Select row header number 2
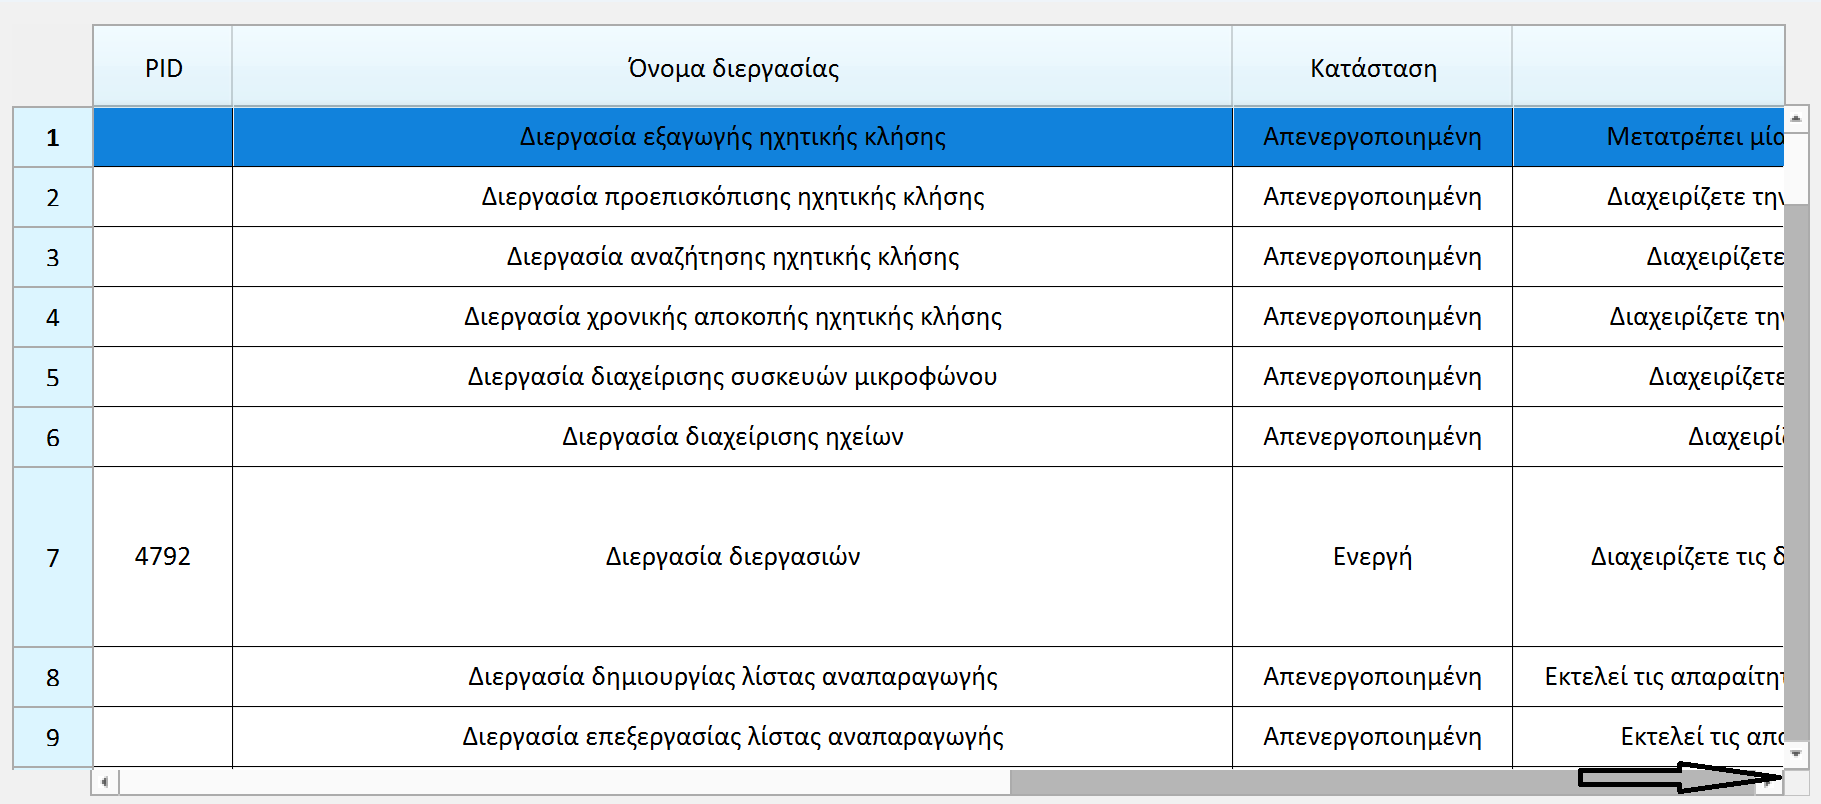Image resolution: width=1821 pixels, height=804 pixels. click(53, 197)
